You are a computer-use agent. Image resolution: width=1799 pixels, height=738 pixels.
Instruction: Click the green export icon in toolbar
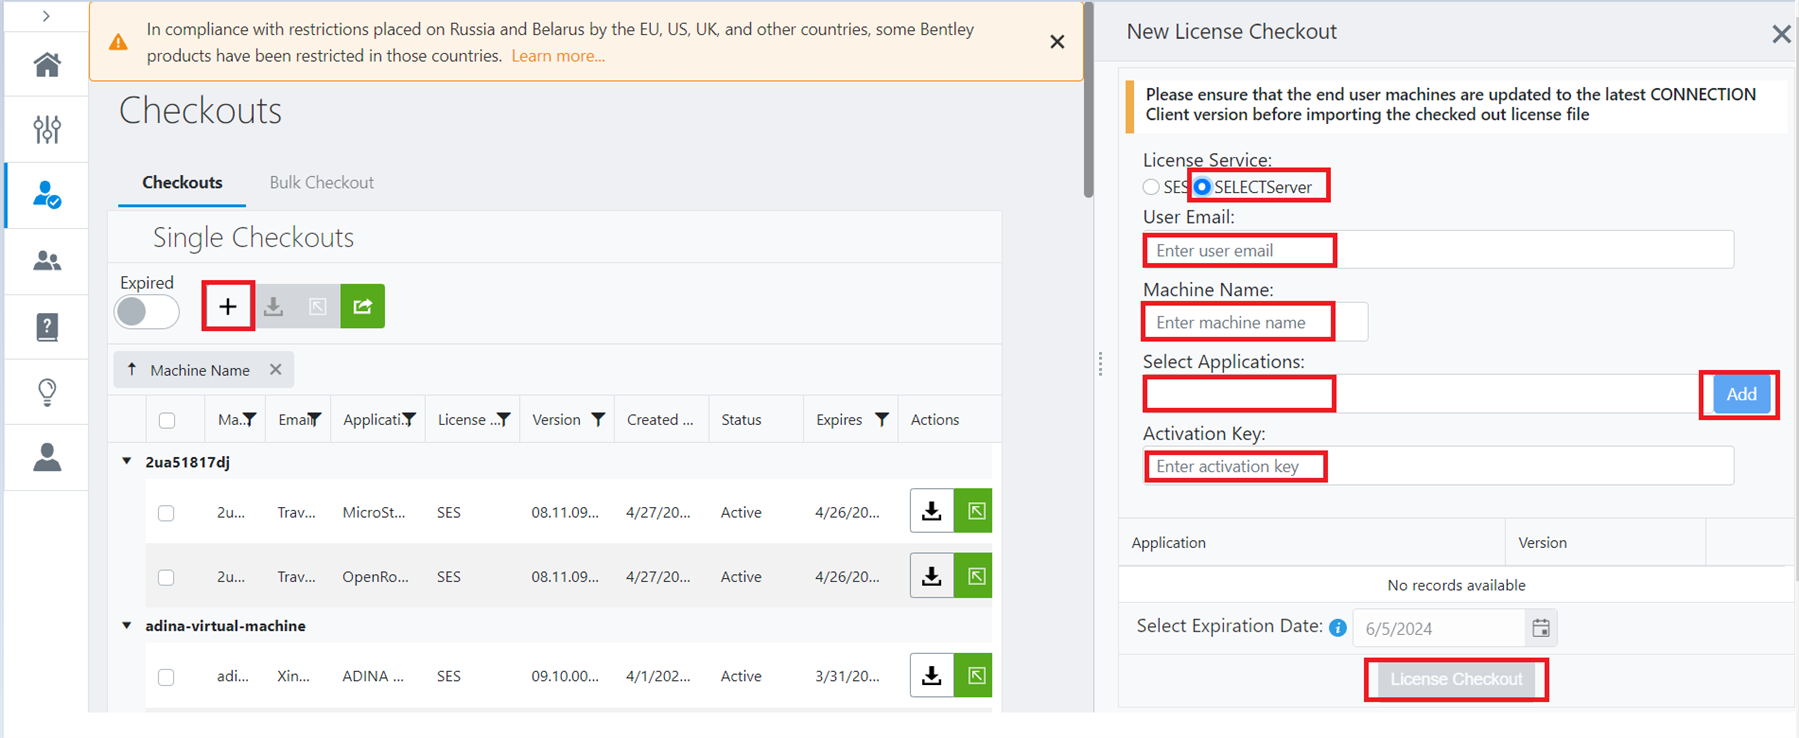tap(362, 306)
